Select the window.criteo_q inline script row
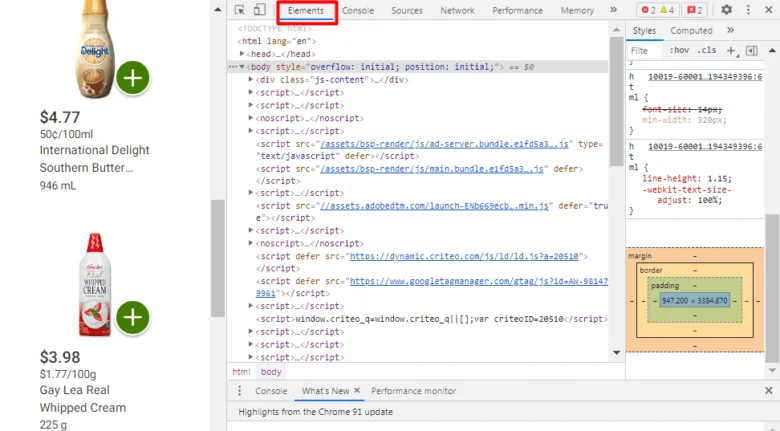This screenshot has height=431, width=780. pos(432,319)
